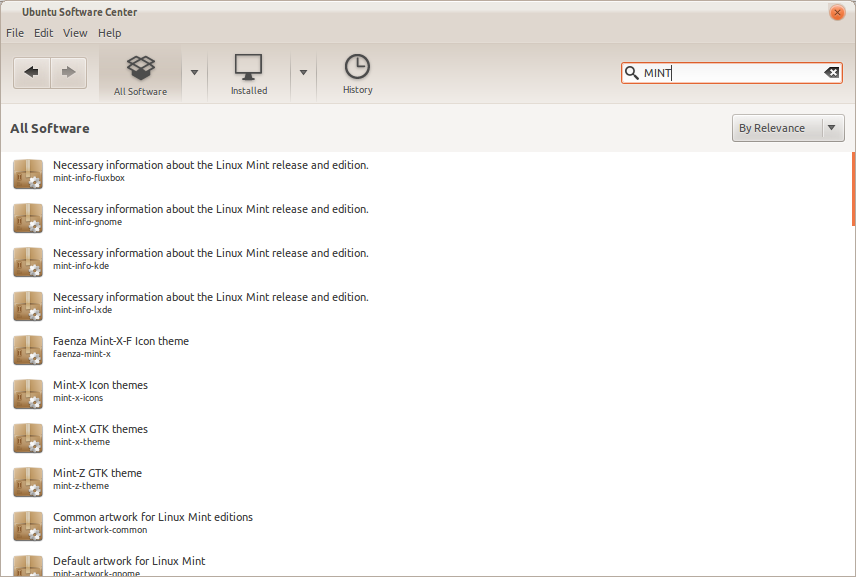Select the mint-info-lxde package name
The image size is (856, 577).
click(82, 310)
